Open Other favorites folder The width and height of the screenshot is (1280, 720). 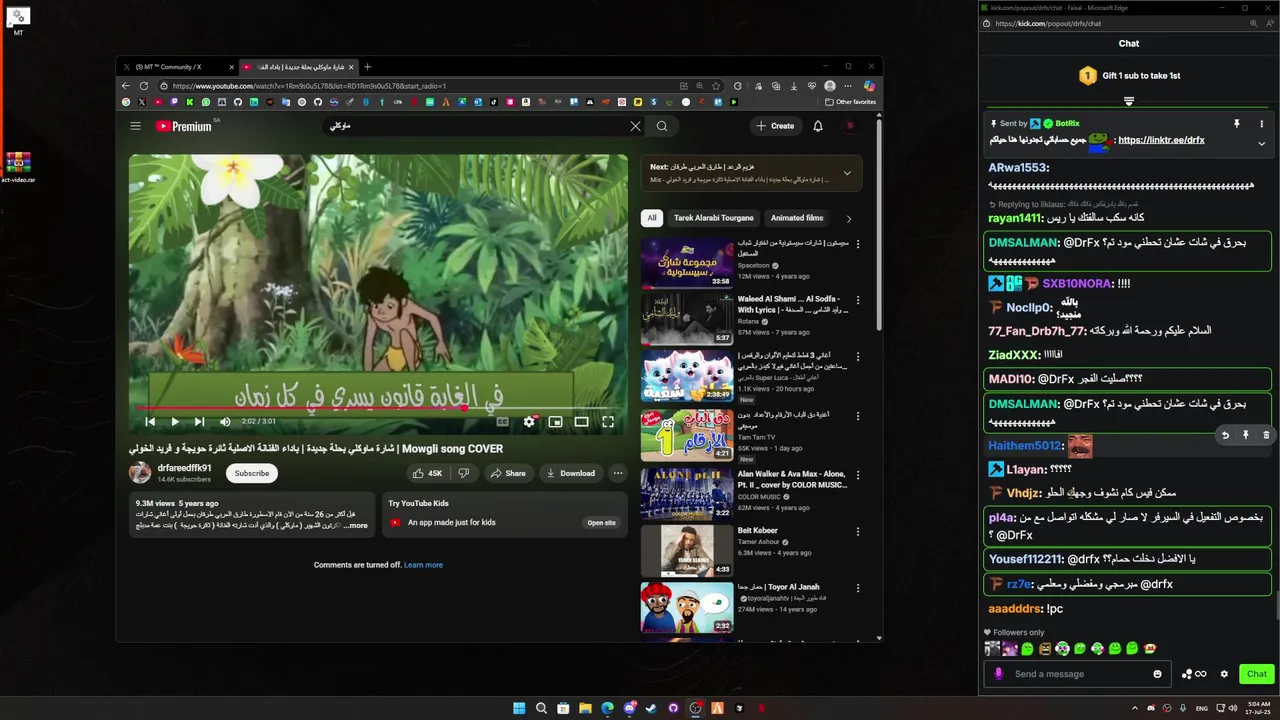(850, 102)
